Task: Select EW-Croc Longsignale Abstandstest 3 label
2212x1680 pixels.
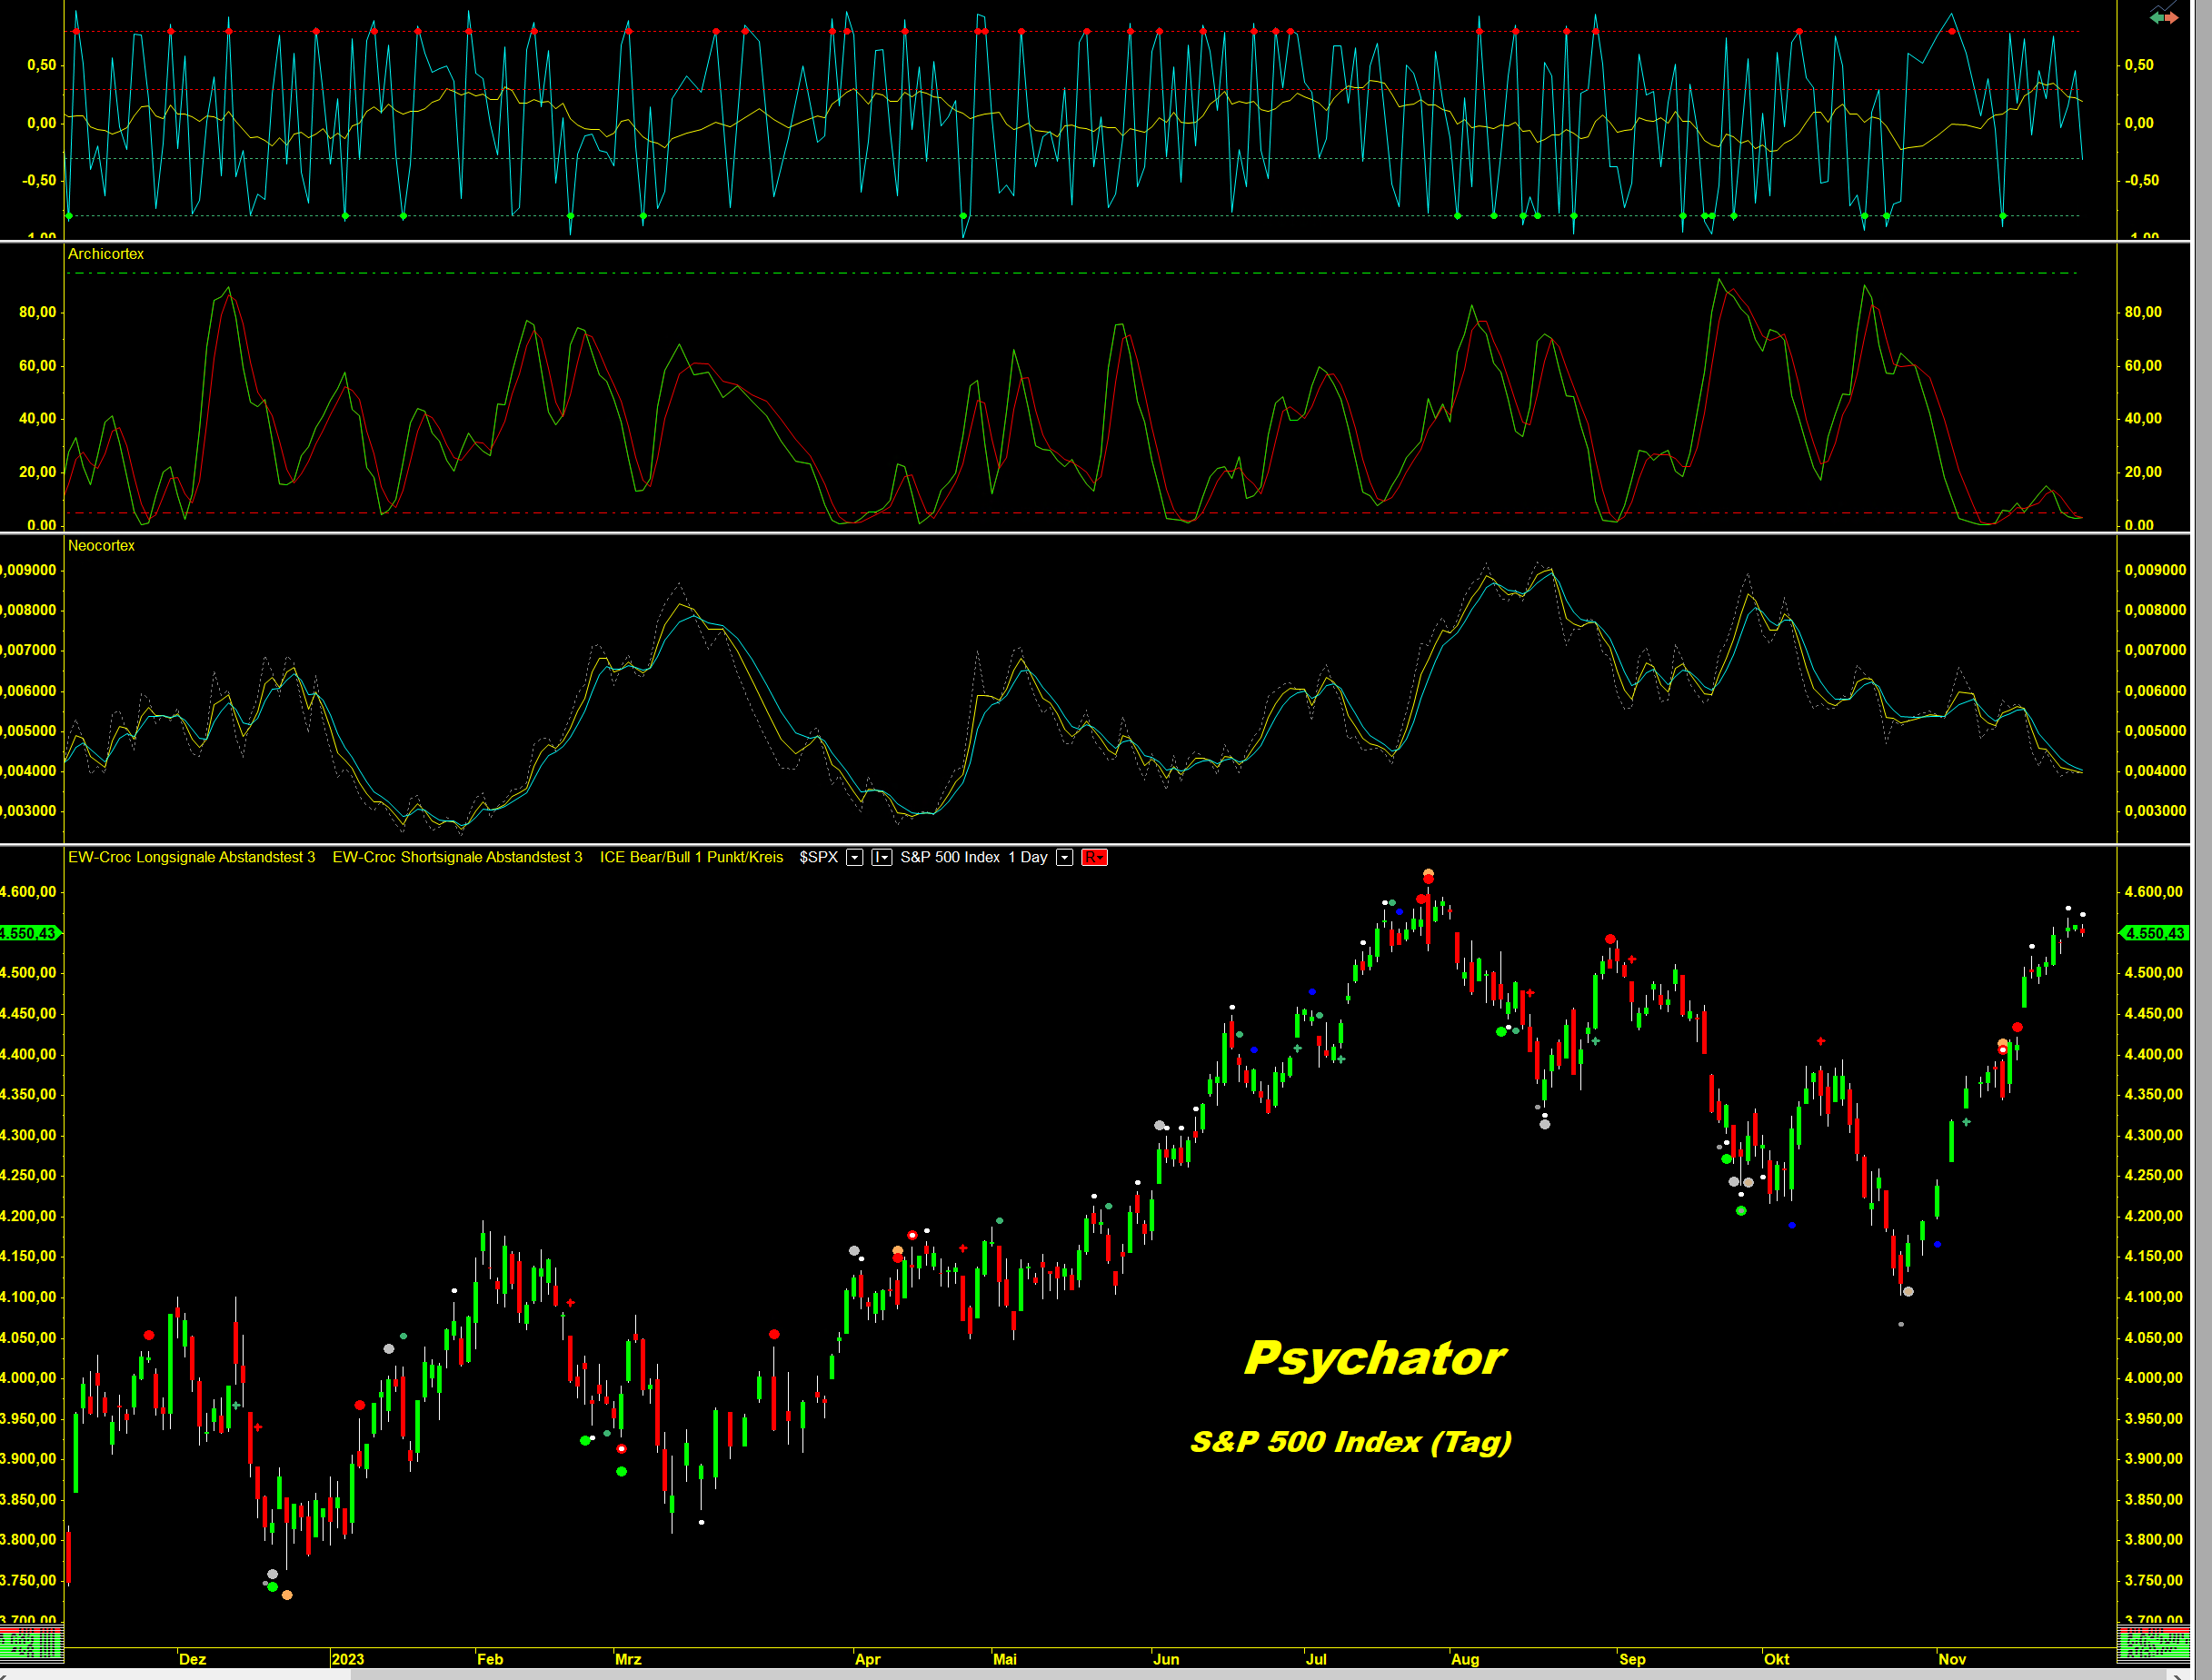Action: pos(191,857)
